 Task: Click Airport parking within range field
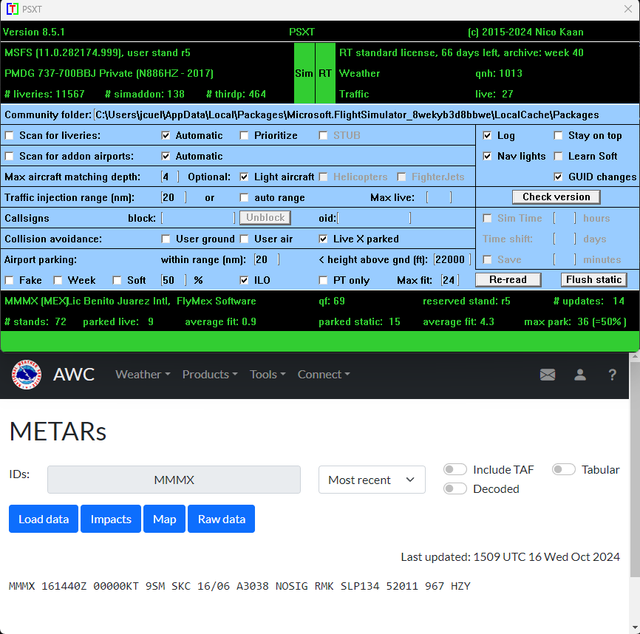point(267,260)
